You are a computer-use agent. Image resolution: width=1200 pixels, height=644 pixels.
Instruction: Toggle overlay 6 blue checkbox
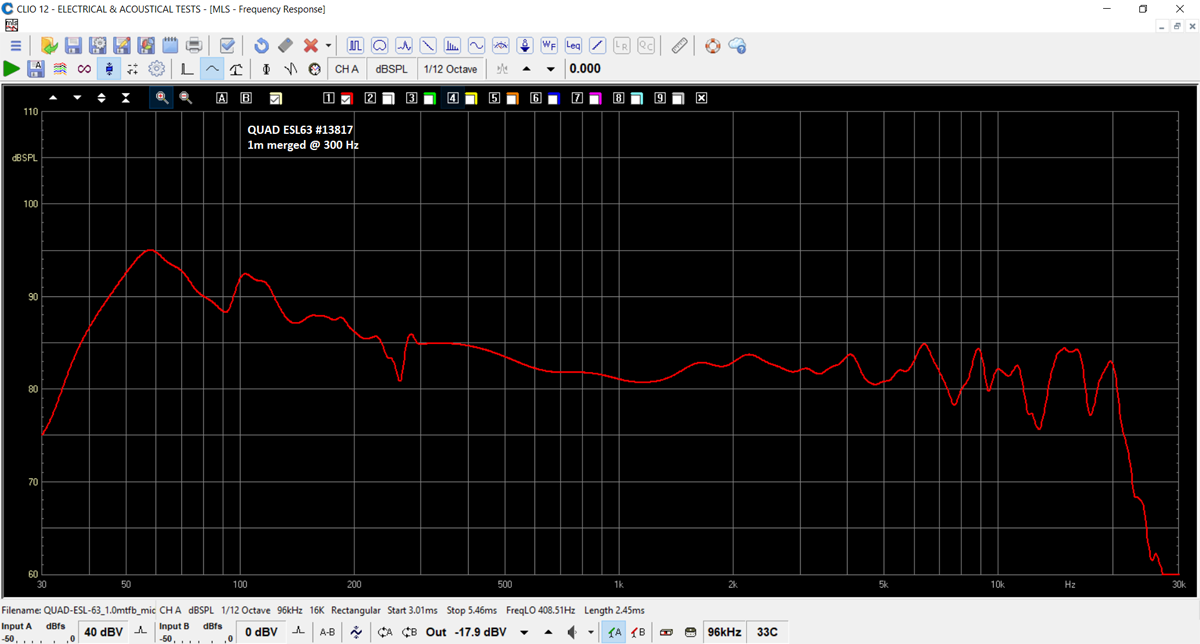552,98
